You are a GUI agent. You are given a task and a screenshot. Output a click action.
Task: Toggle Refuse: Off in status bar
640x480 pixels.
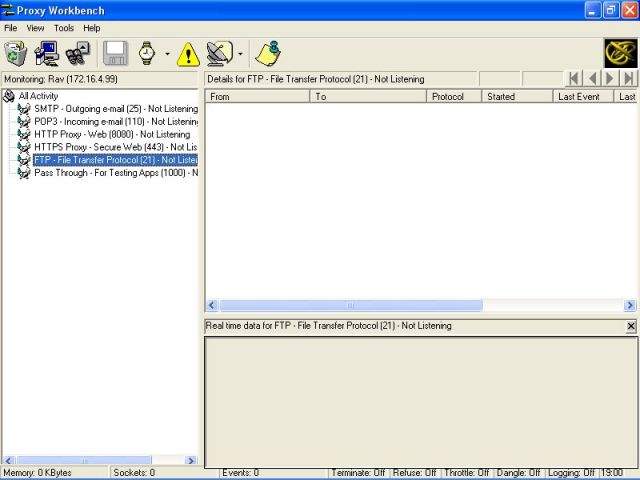click(414, 473)
